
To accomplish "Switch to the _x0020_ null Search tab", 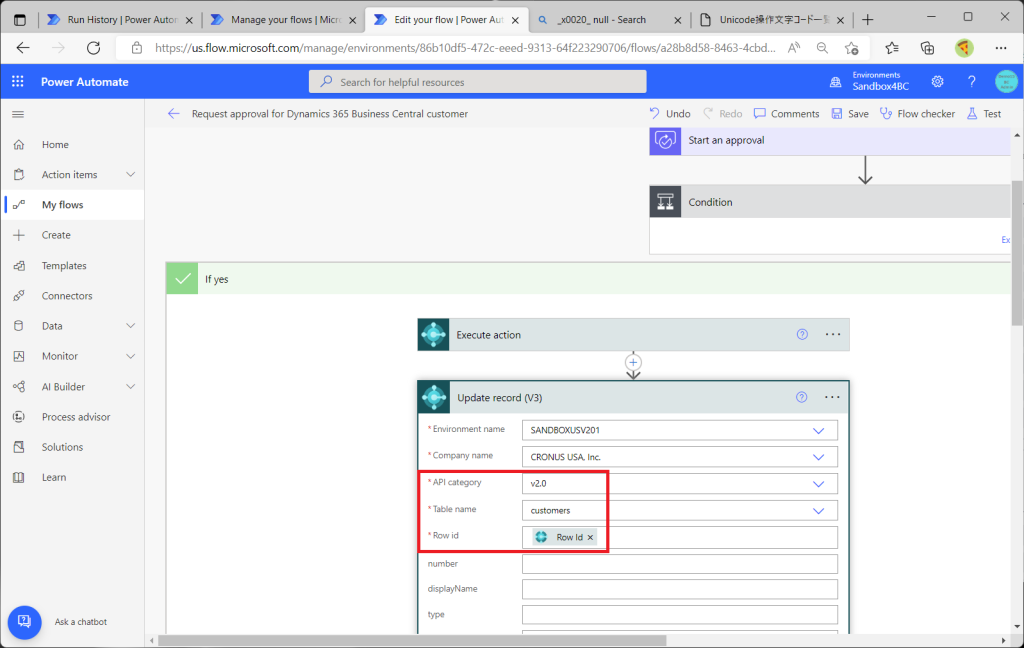I will pos(609,20).
